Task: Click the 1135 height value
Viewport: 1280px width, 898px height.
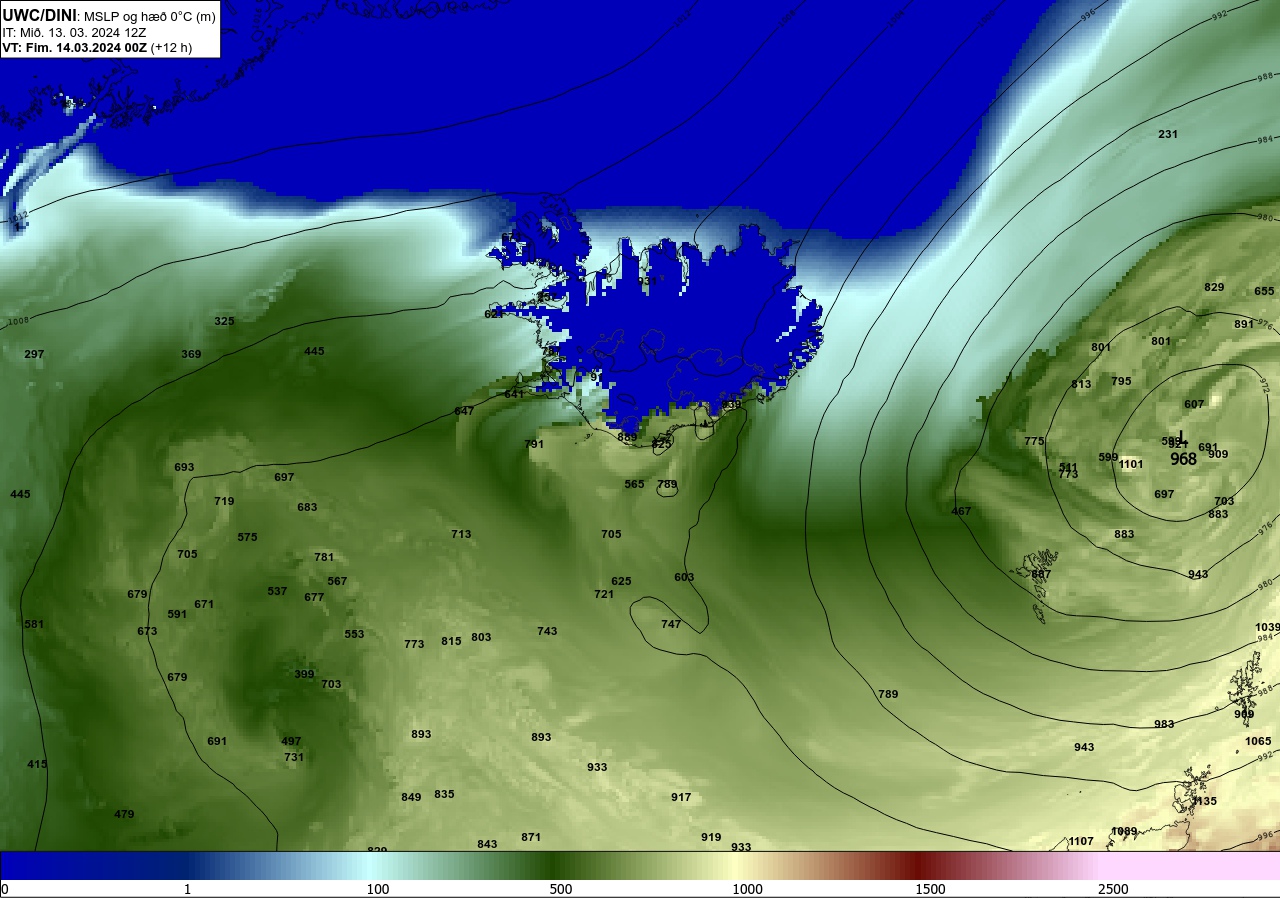Action: [x=1205, y=801]
